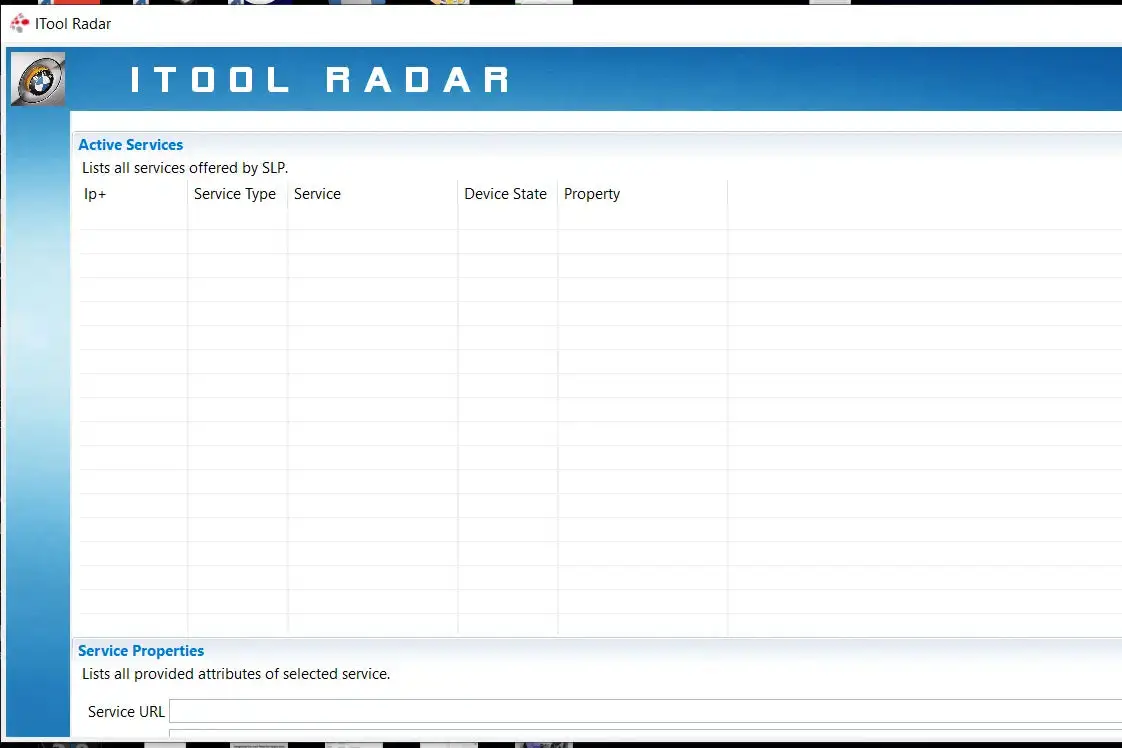Click the Service URL label
Image resolution: width=1122 pixels, height=748 pixels.
tap(126, 712)
